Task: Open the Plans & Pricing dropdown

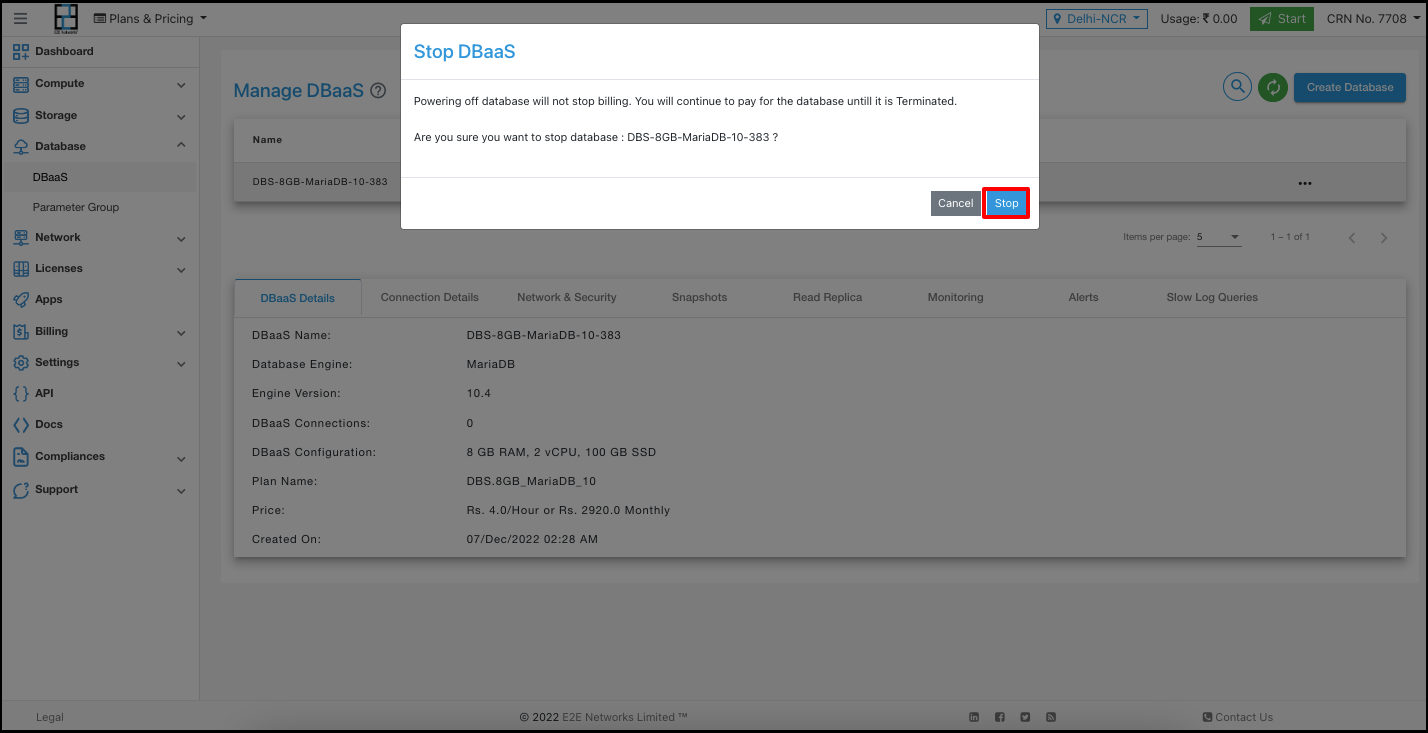Action: tap(150, 18)
